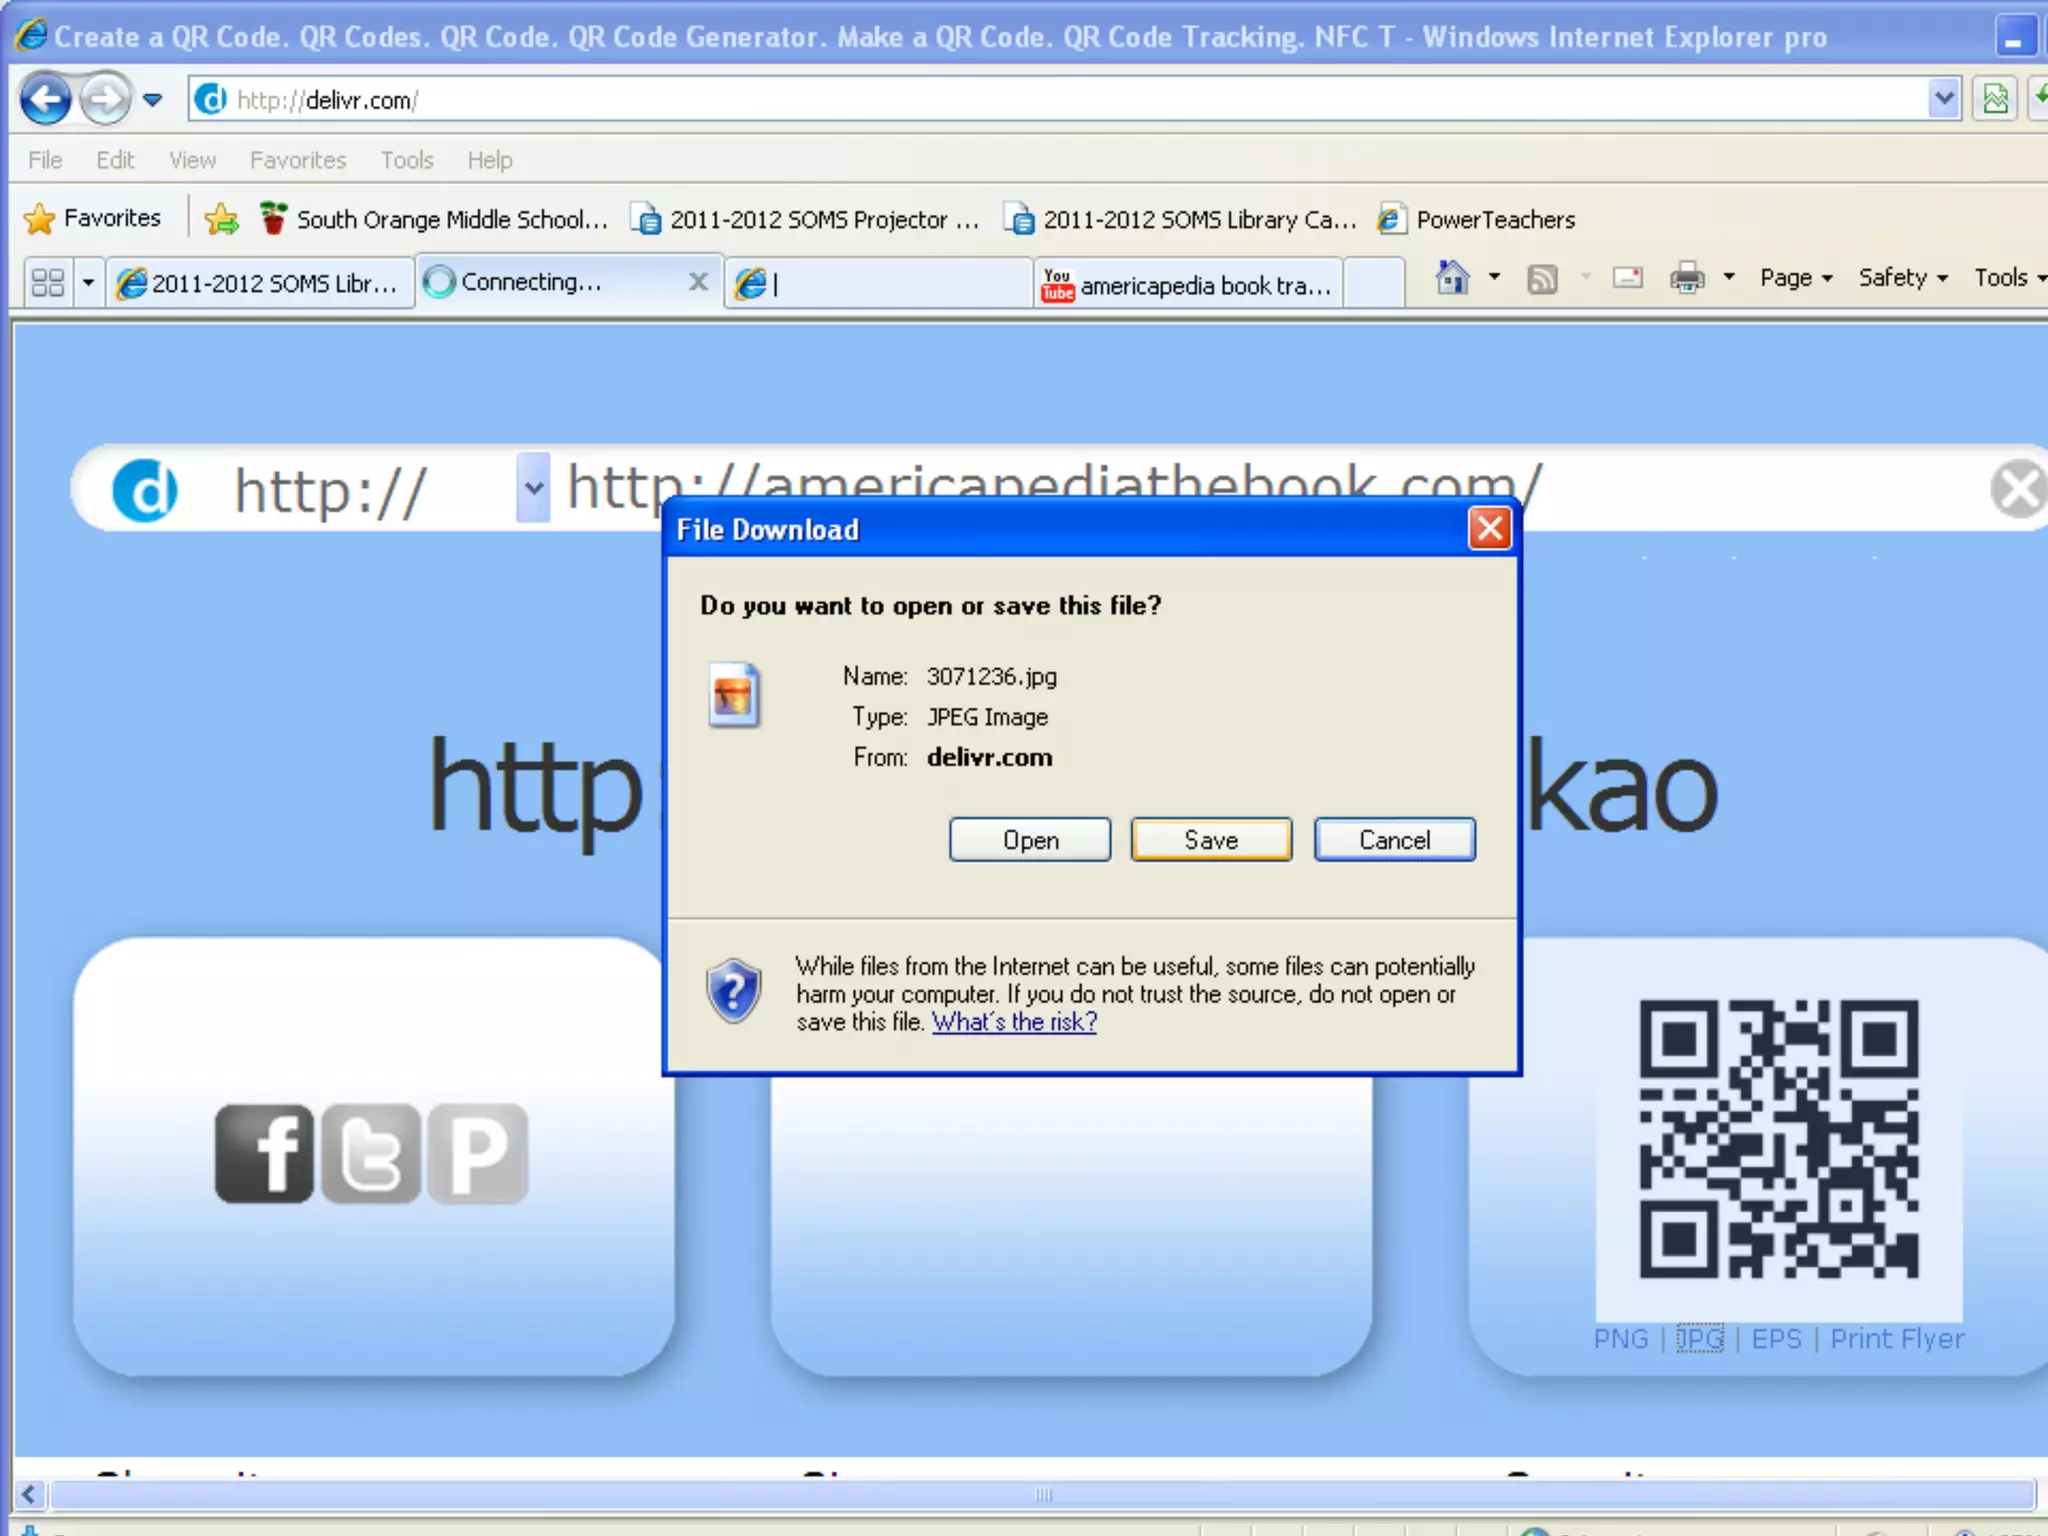Clear the URL with the X icon
Screen dimensions: 2048x1536
(2017, 490)
